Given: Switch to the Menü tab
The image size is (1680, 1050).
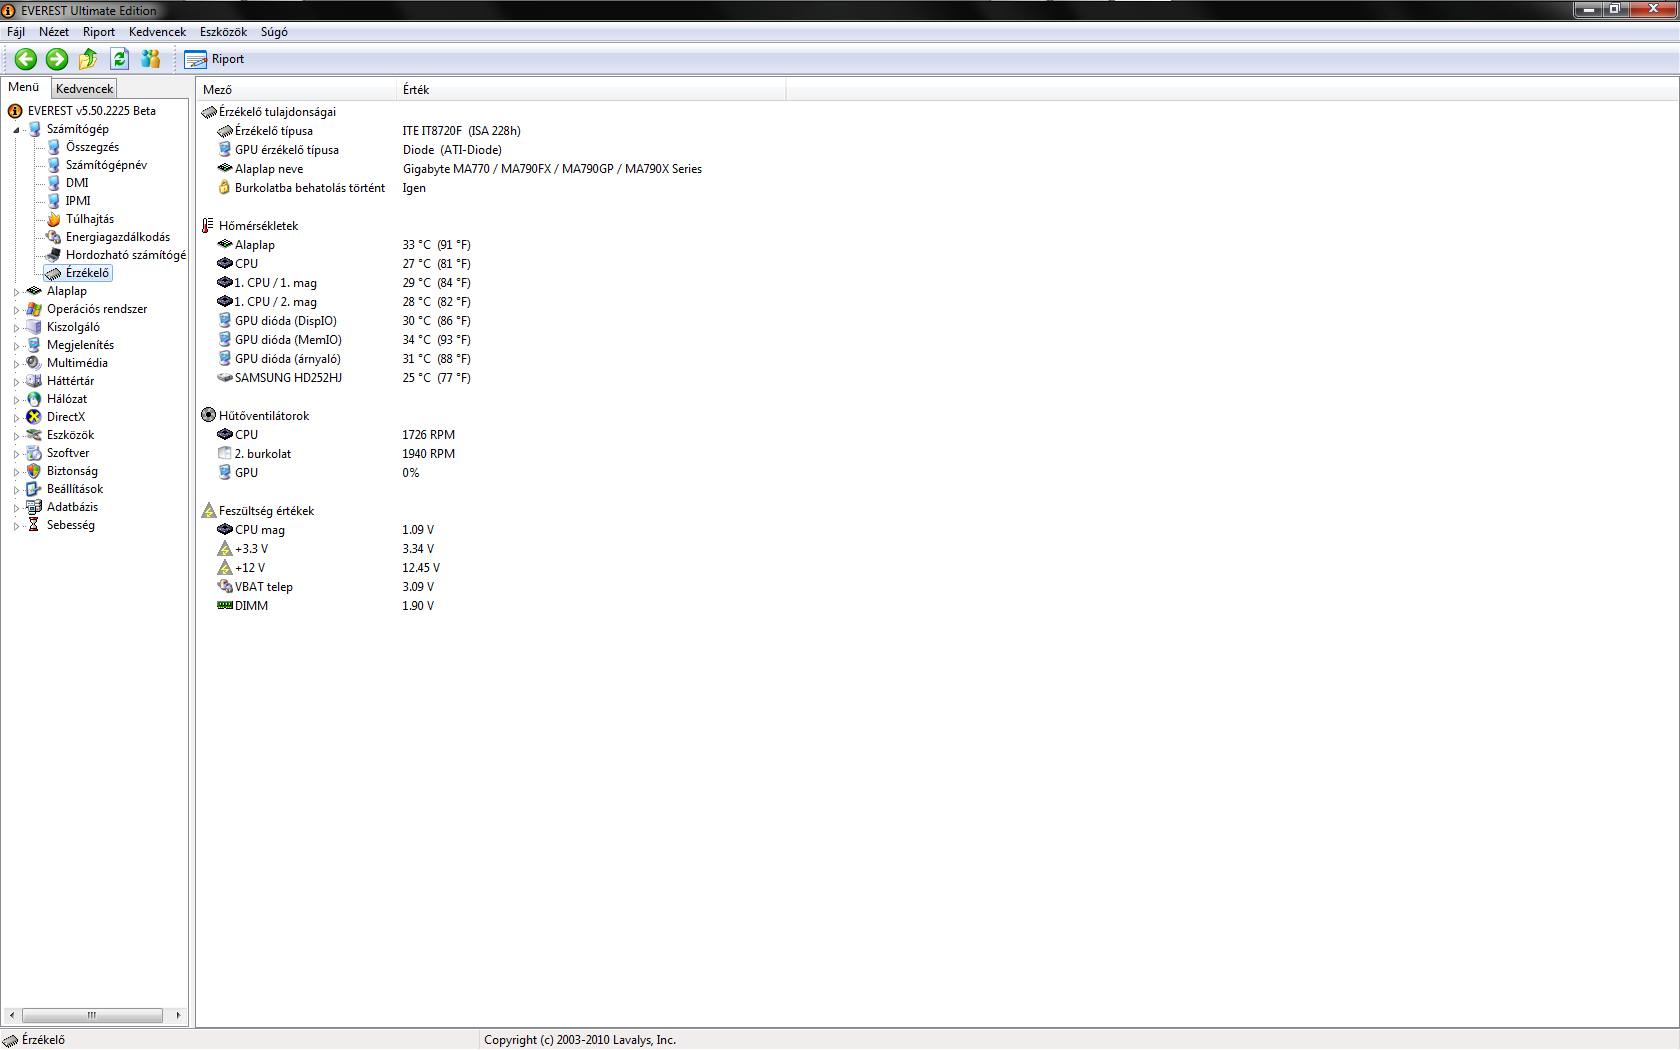Looking at the screenshot, I should click(x=24, y=87).
